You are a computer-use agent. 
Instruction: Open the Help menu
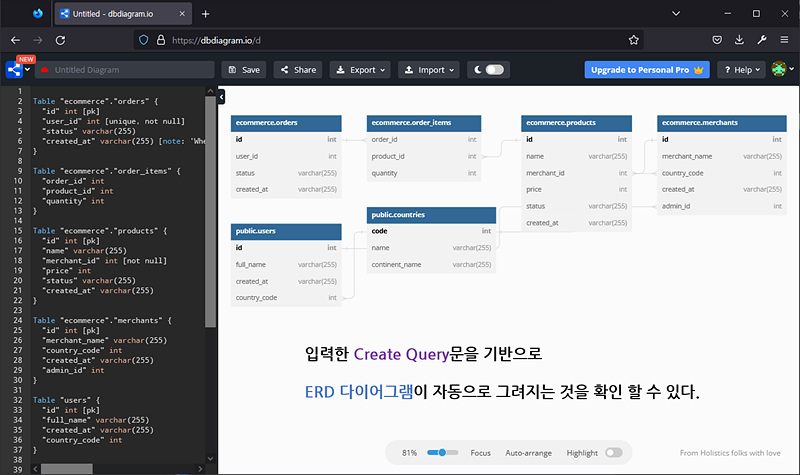click(x=742, y=70)
